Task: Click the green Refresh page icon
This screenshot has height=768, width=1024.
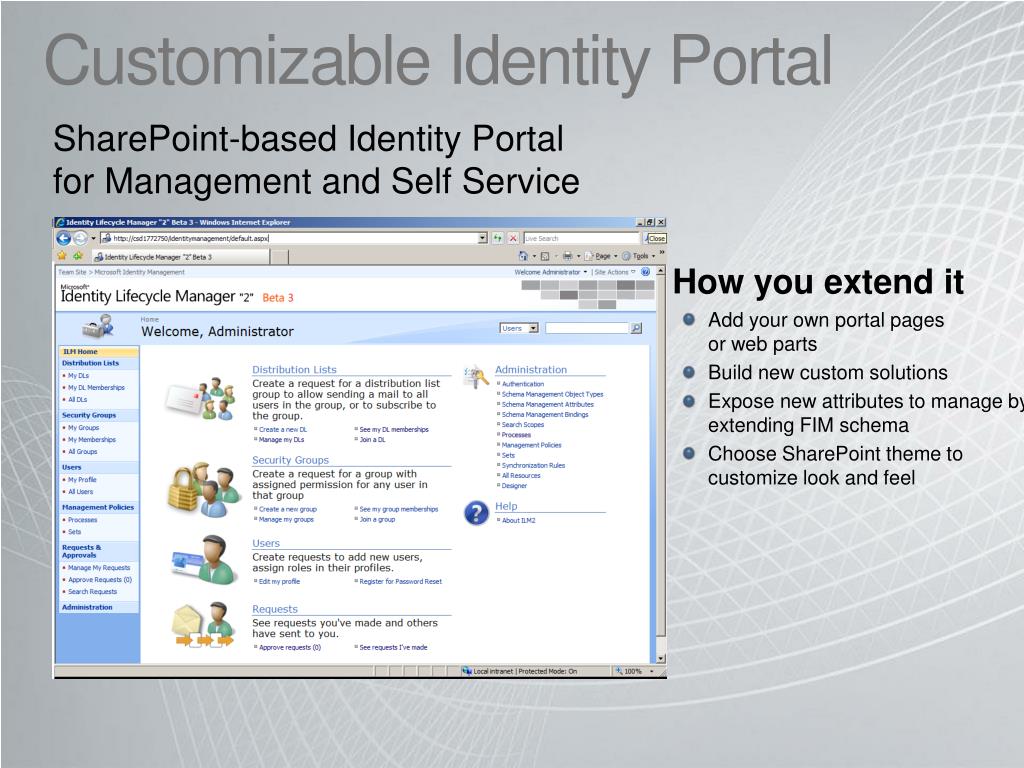Action: [x=498, y=238]
